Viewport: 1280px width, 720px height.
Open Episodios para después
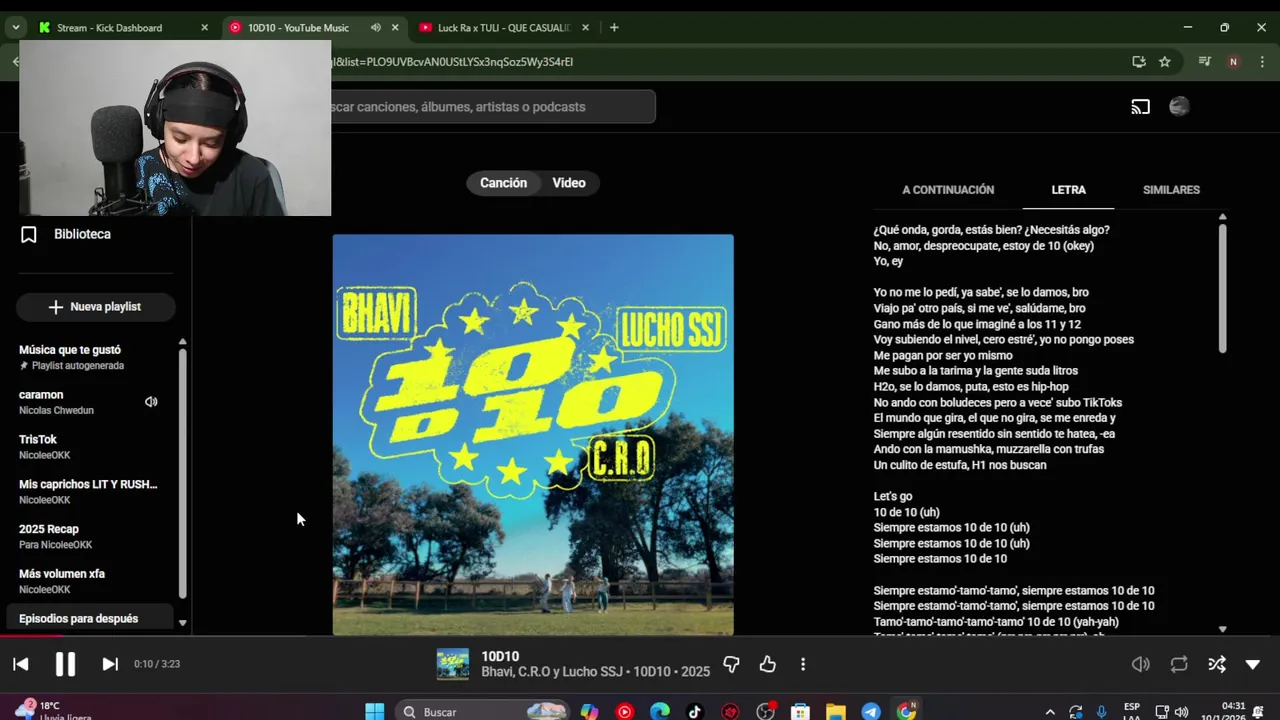(x=90, y=619)
